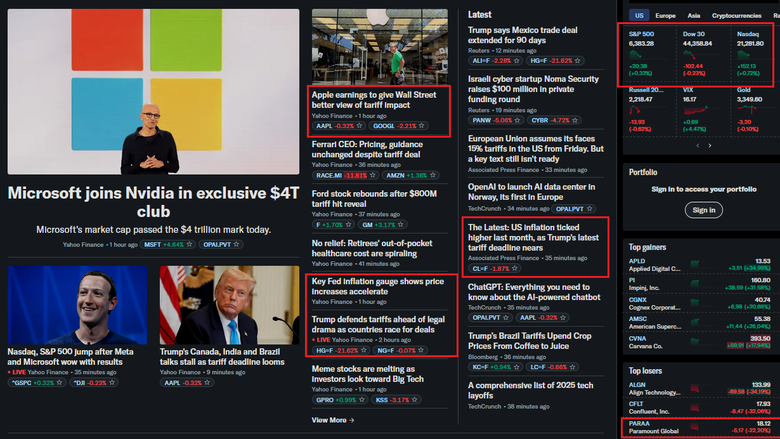Click star next to GM ticker
Image resolution: width=780 pixels, height=439 pixels.
tap(400, 225)
